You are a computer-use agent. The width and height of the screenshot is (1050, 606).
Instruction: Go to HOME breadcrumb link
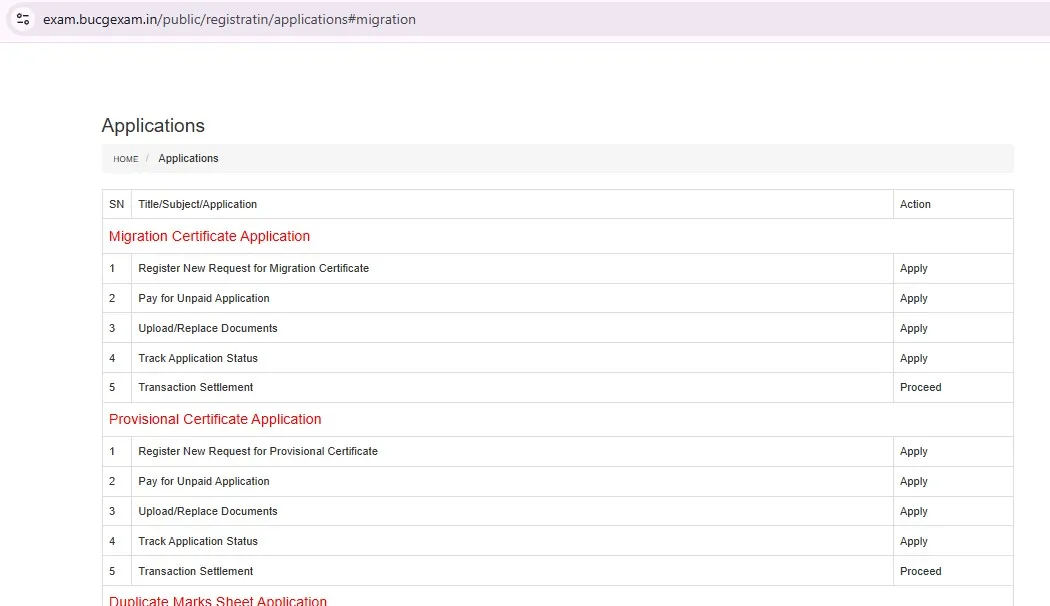tap(125, 159)
